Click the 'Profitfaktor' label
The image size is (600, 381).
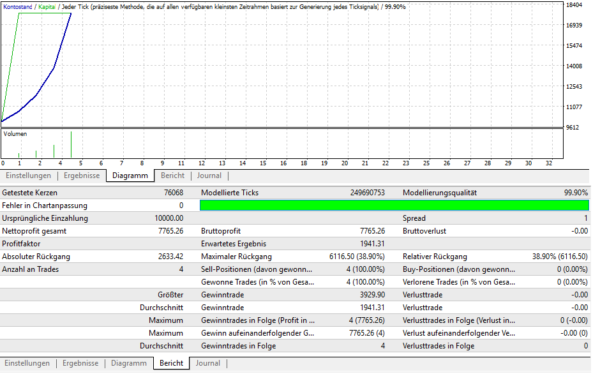21,244
